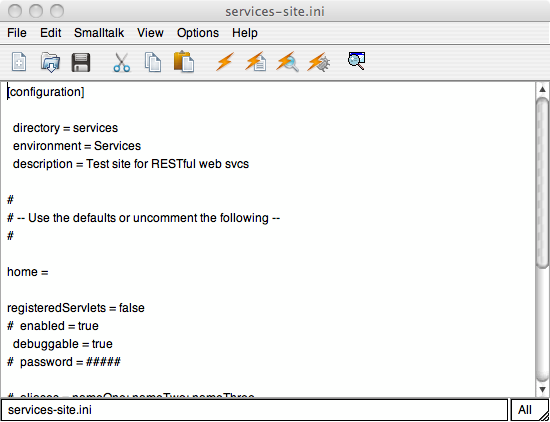This screenshot has height=422, width=550.
Task: Open the Smalltalk menu
Action: pos(99,33)
